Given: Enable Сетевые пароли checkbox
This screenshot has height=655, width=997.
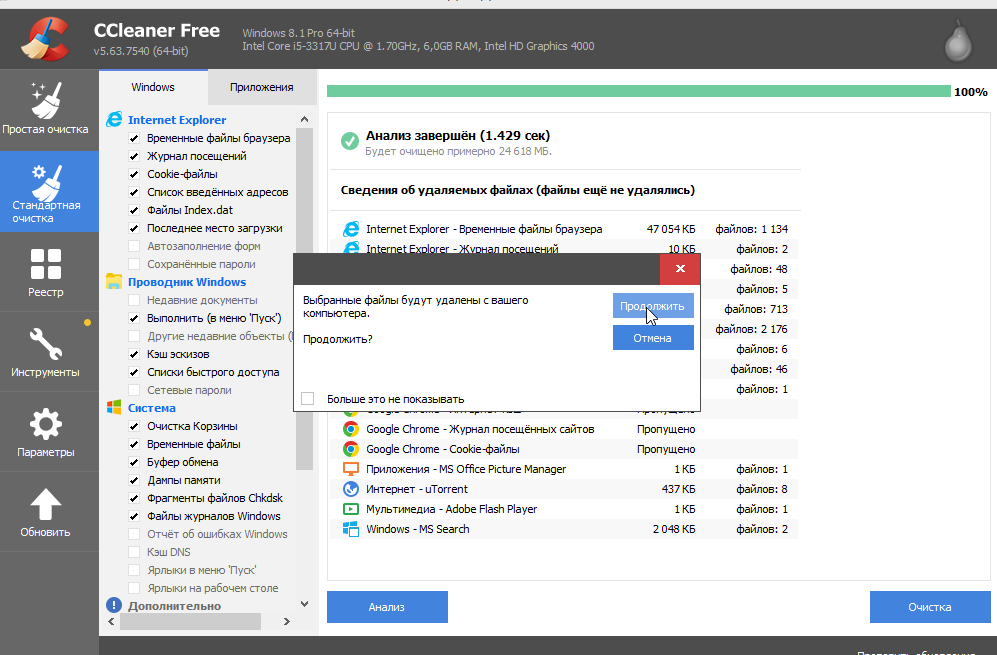Looking at the screenshot, I should [x=134, y=390].
